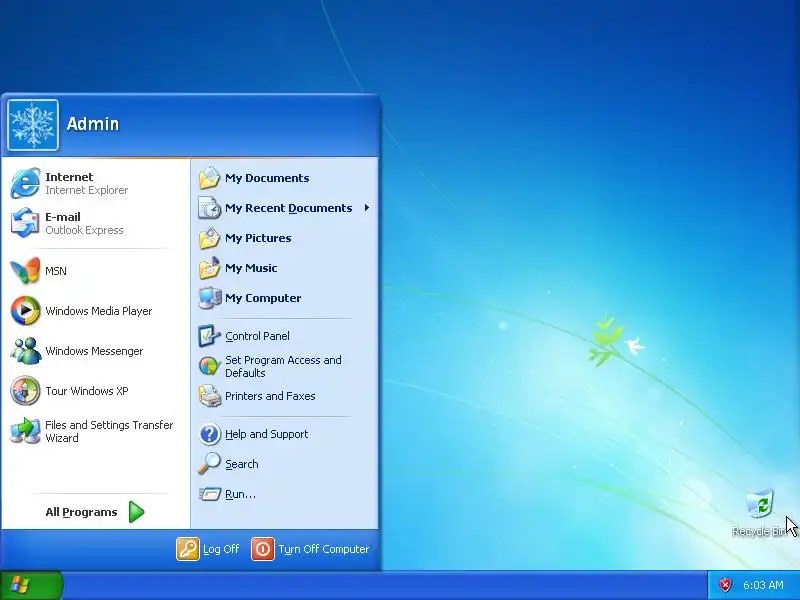Expand the All Programs green arrow
The width and height of the screenshot is (800, 600).
tap(136, 512)
